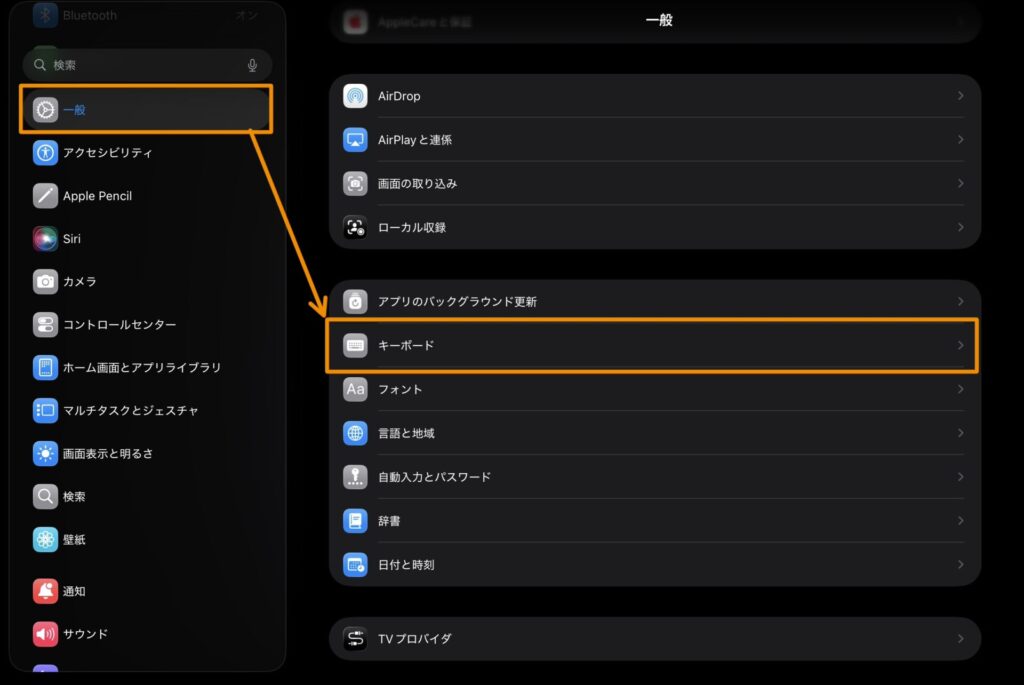Tap the 画面の取り込み icon
This screenshot has width=1024, height=685.
[x=355, y=184]
